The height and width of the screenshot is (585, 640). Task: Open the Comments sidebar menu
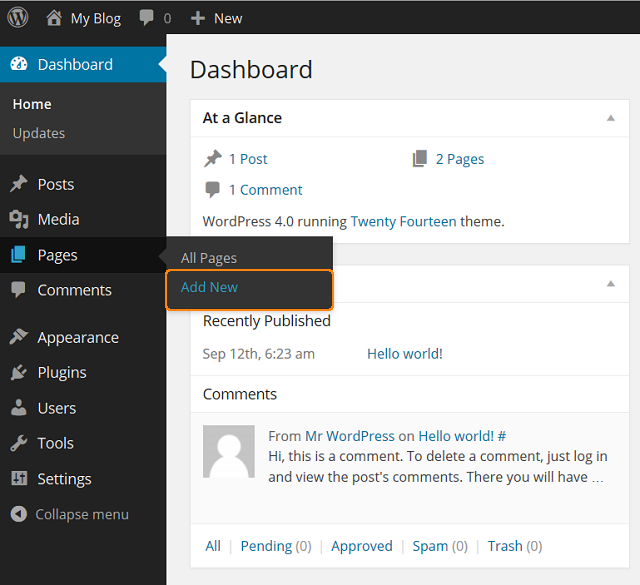pyautogui.click(x=83, y=290)
